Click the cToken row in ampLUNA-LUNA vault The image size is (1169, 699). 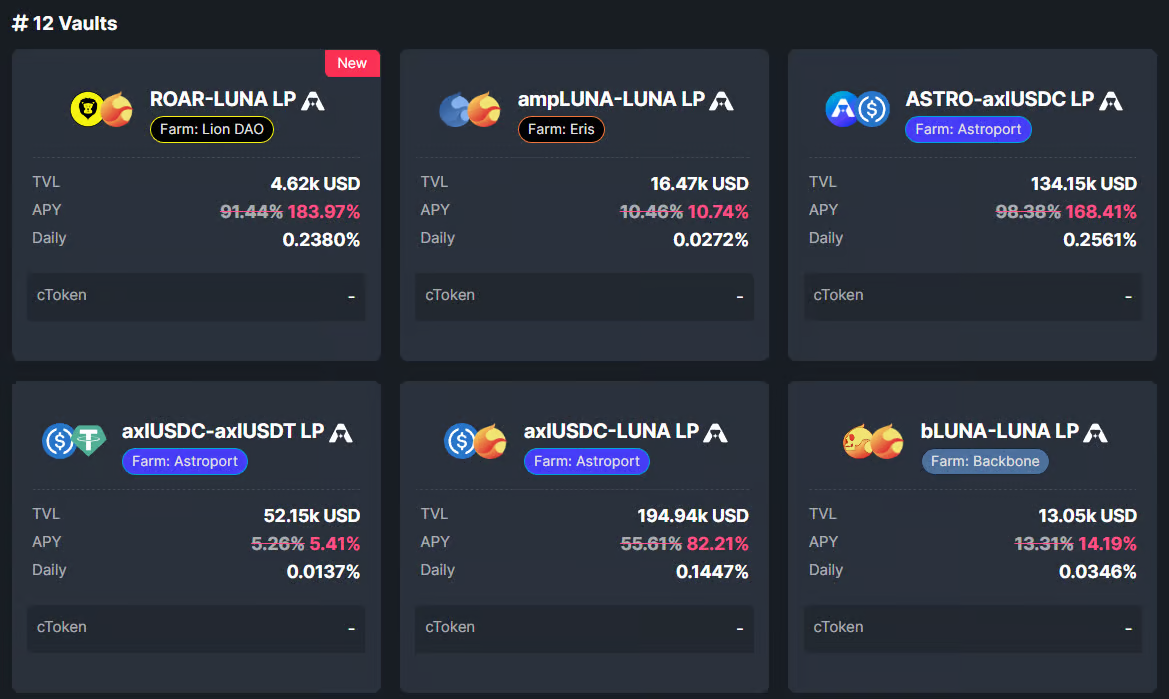584,296
